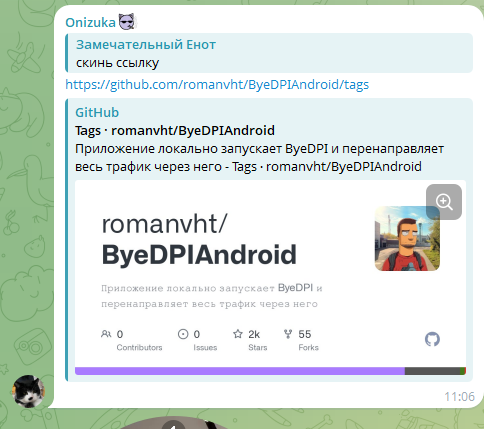Click the quoted text скинь ссылку
Screen dimensions: 484x429
point(117,63)
